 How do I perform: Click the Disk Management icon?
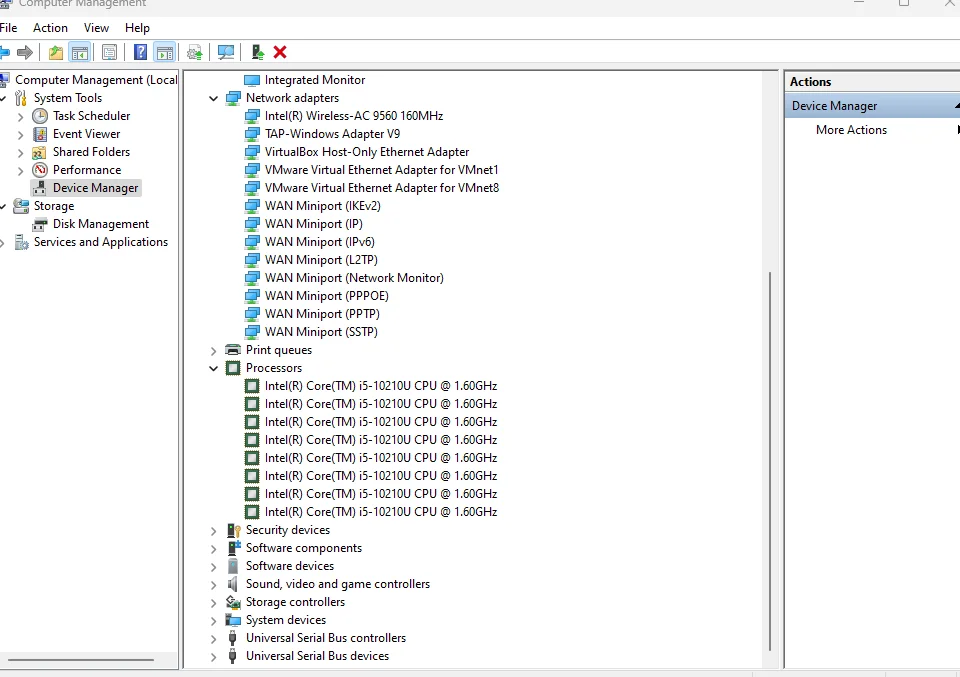click(x=40, y=224)
